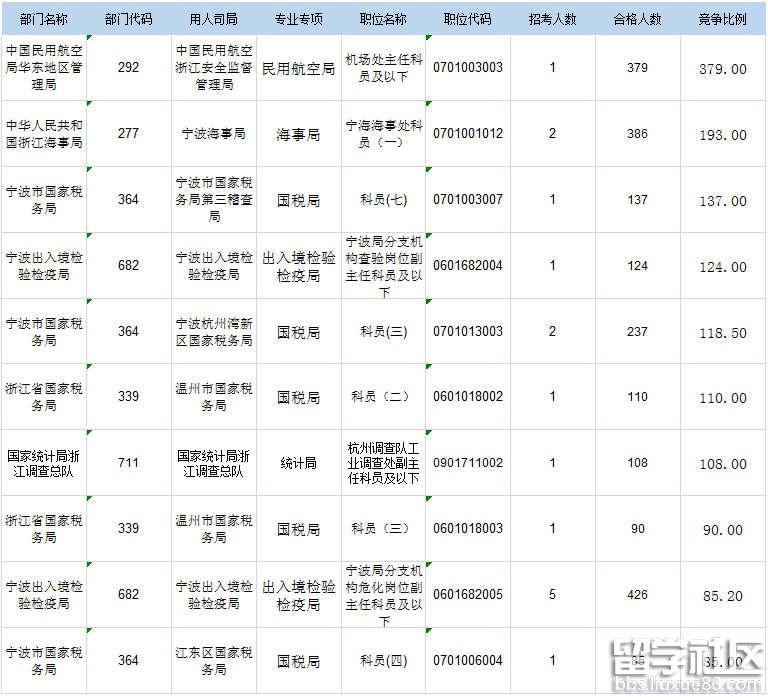Select position code 0701001012 cell
This screenshot has height=696, width=768.
pos(468,134)
